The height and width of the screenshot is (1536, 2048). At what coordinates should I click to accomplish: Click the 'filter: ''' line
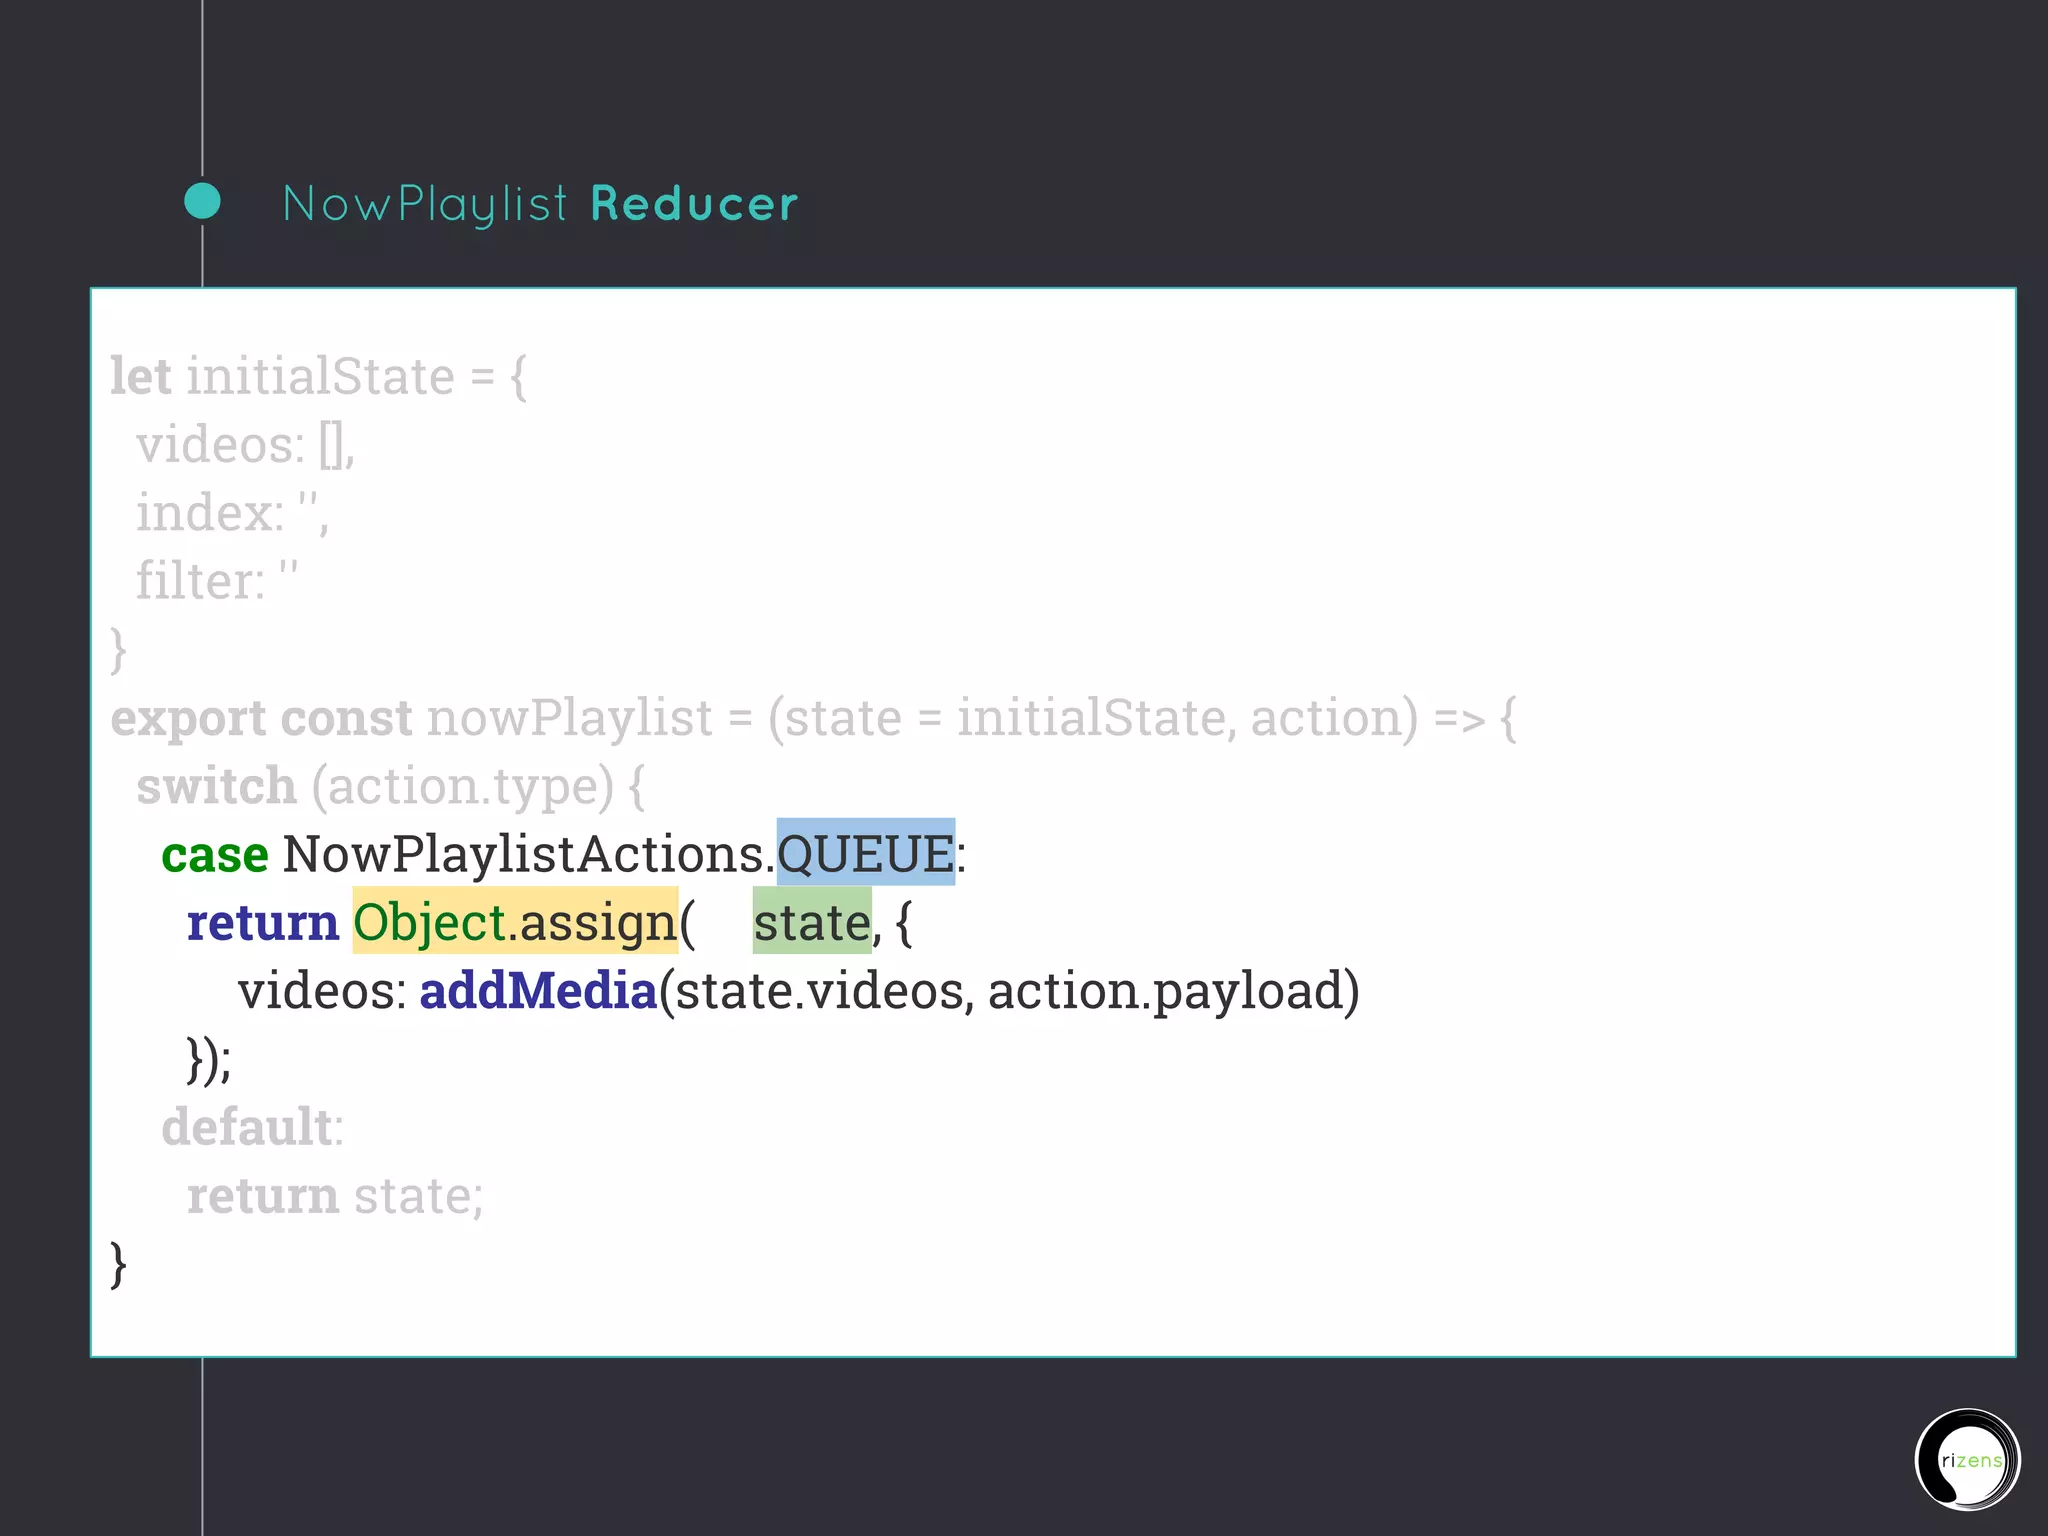(217, 581)
